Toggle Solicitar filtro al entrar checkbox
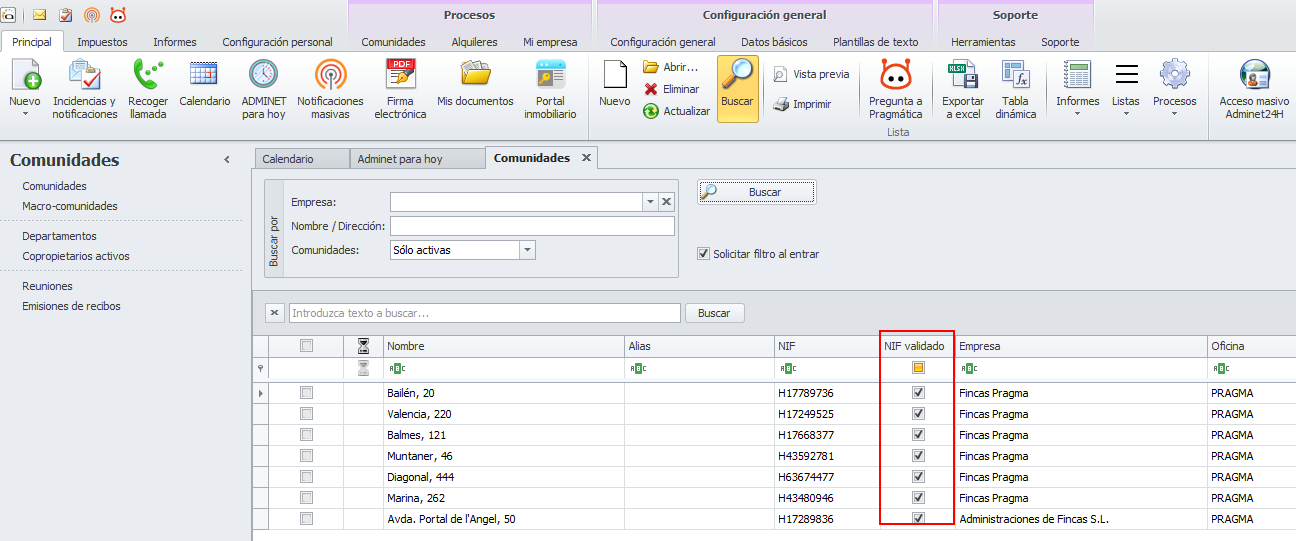Viewport: 1296px width, 541px height. click(x=703, y=254)
